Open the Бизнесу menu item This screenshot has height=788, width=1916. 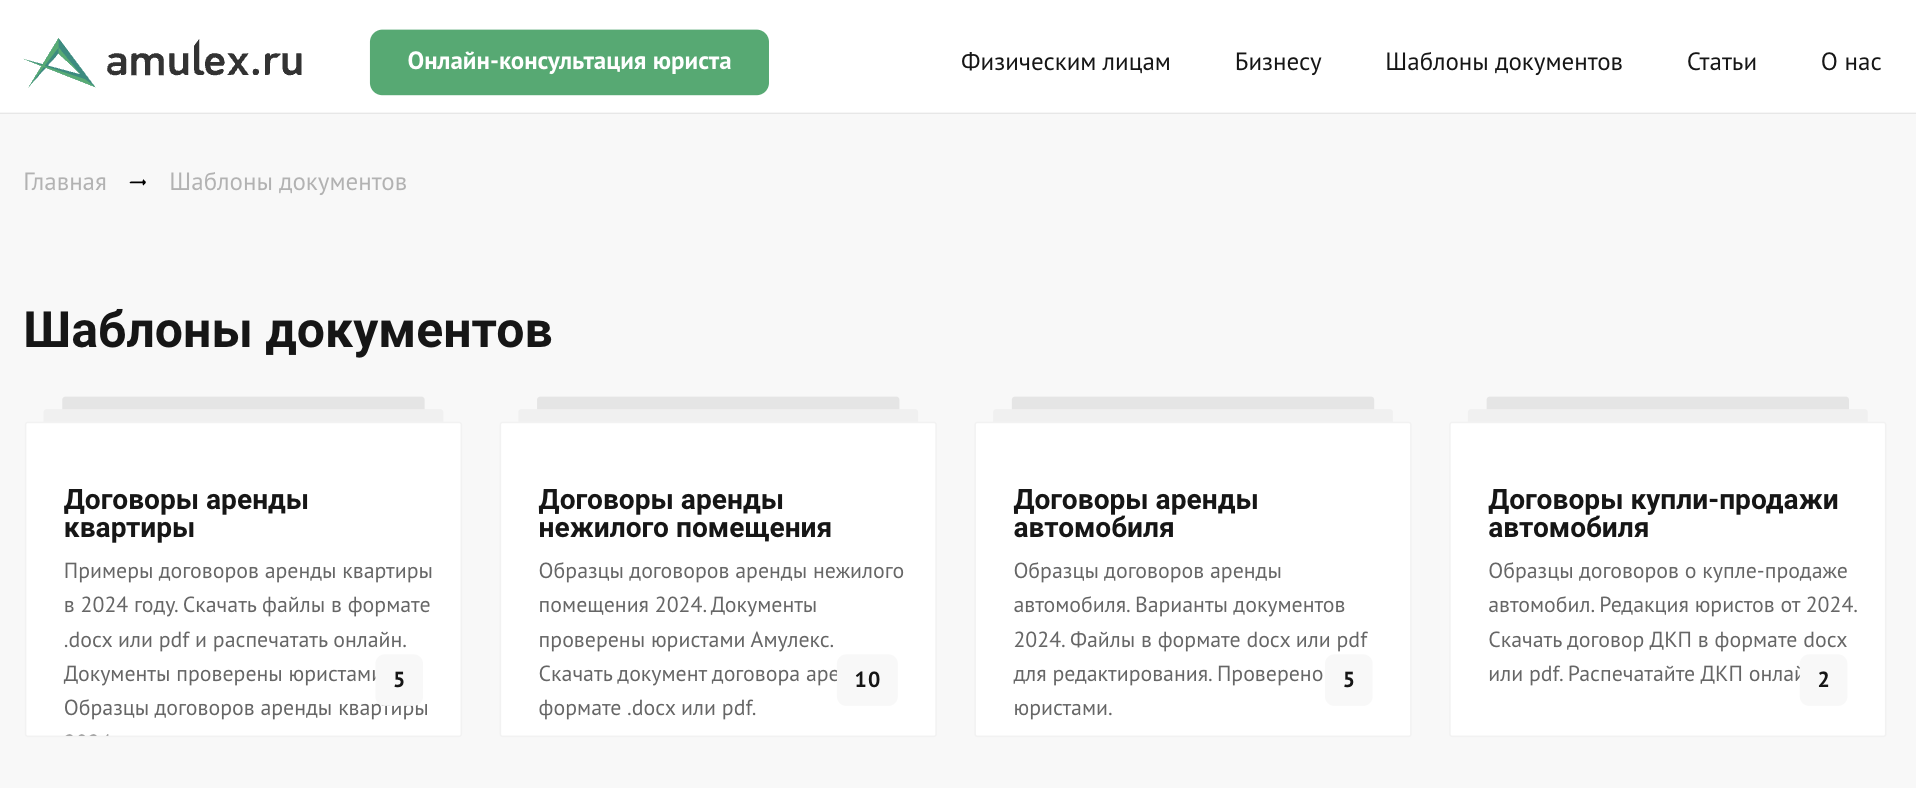1278,62
